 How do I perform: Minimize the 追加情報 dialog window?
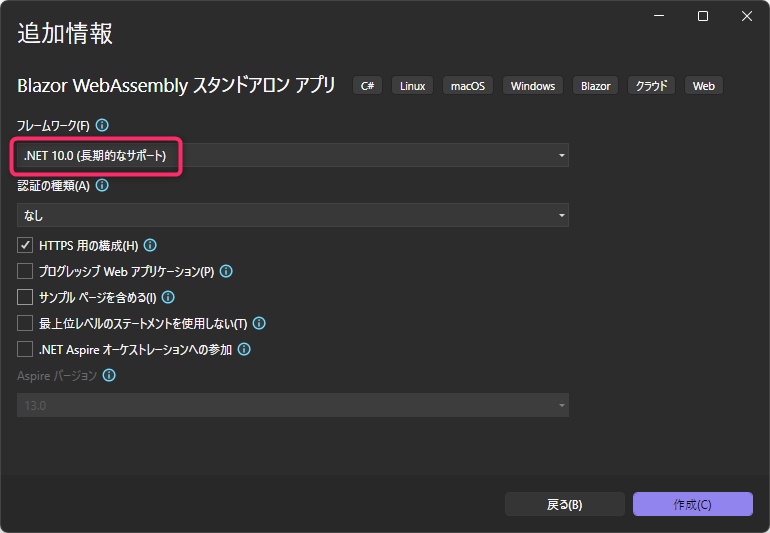click(x=659, y=16)
